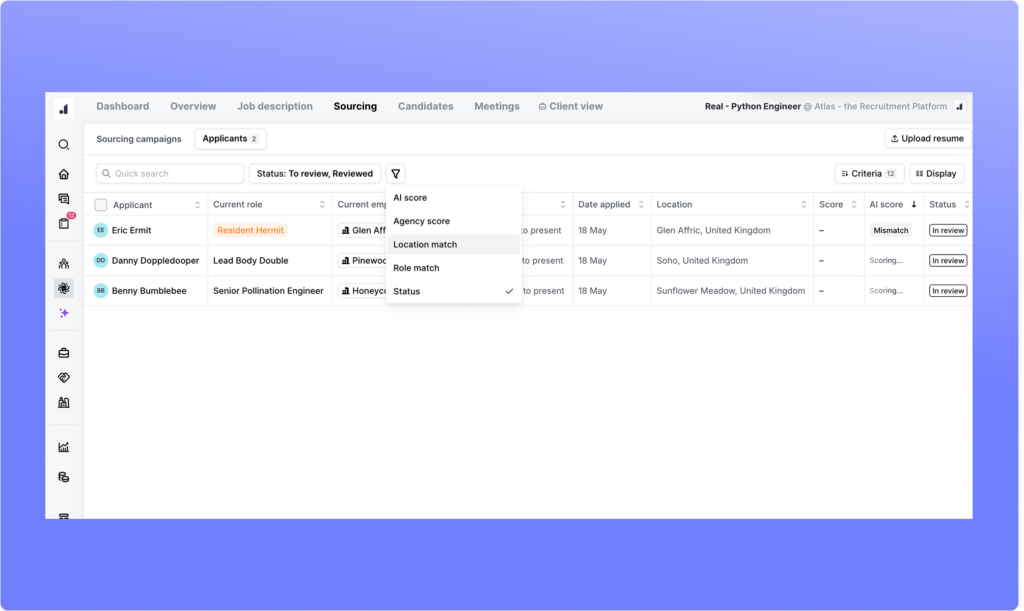1024x611 pixels.
Task: Open the building companies icon
Action: tap(63, 402)
